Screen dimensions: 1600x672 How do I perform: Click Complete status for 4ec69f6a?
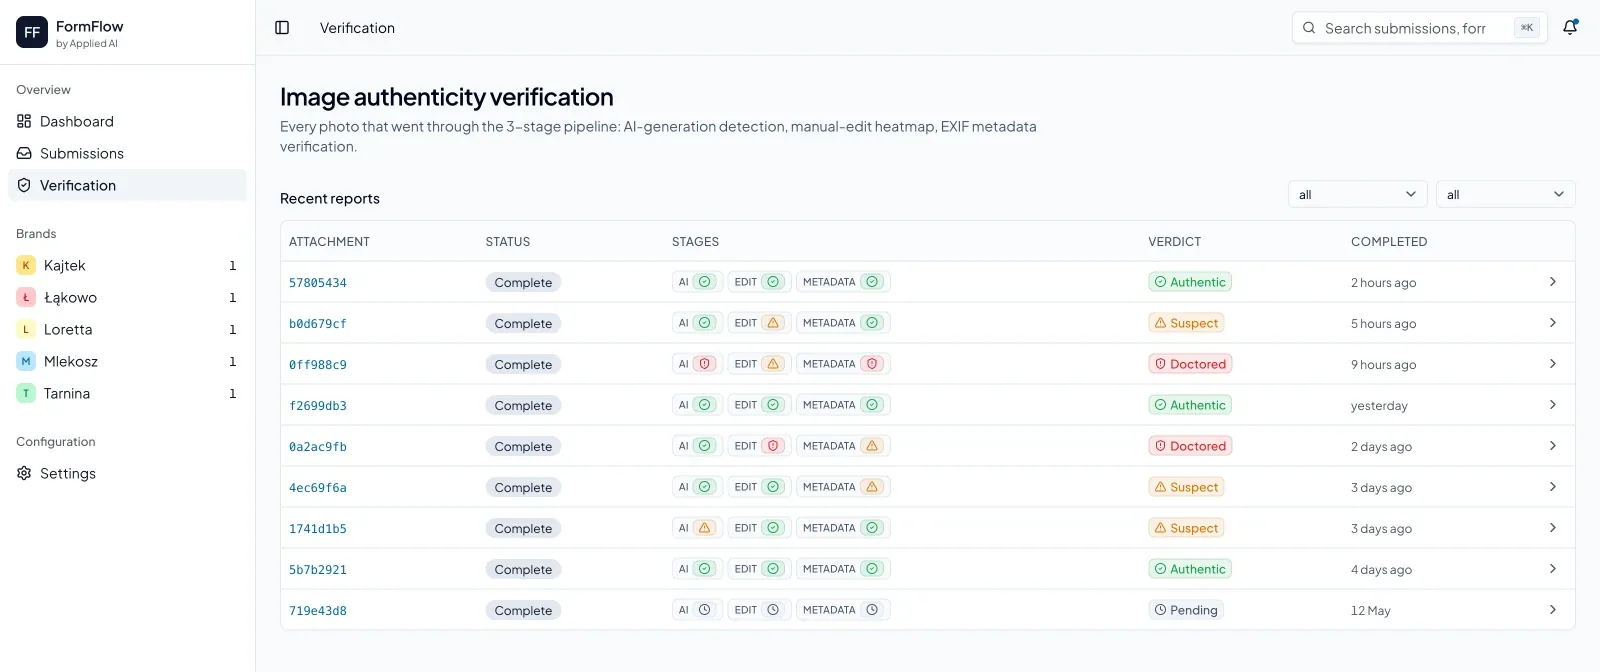point(523,487)
